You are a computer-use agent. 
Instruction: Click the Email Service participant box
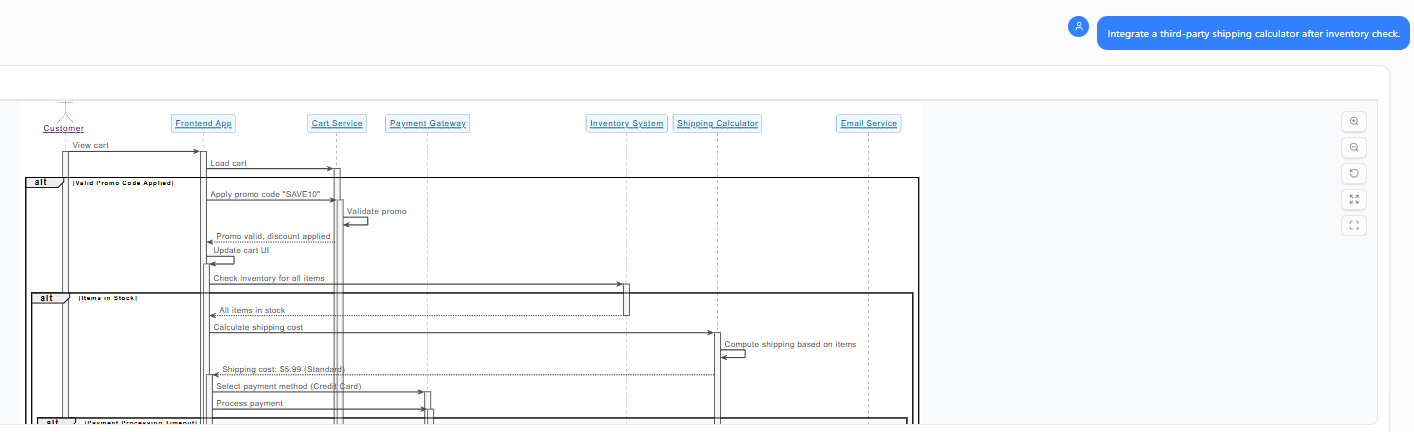click(868, 124)
